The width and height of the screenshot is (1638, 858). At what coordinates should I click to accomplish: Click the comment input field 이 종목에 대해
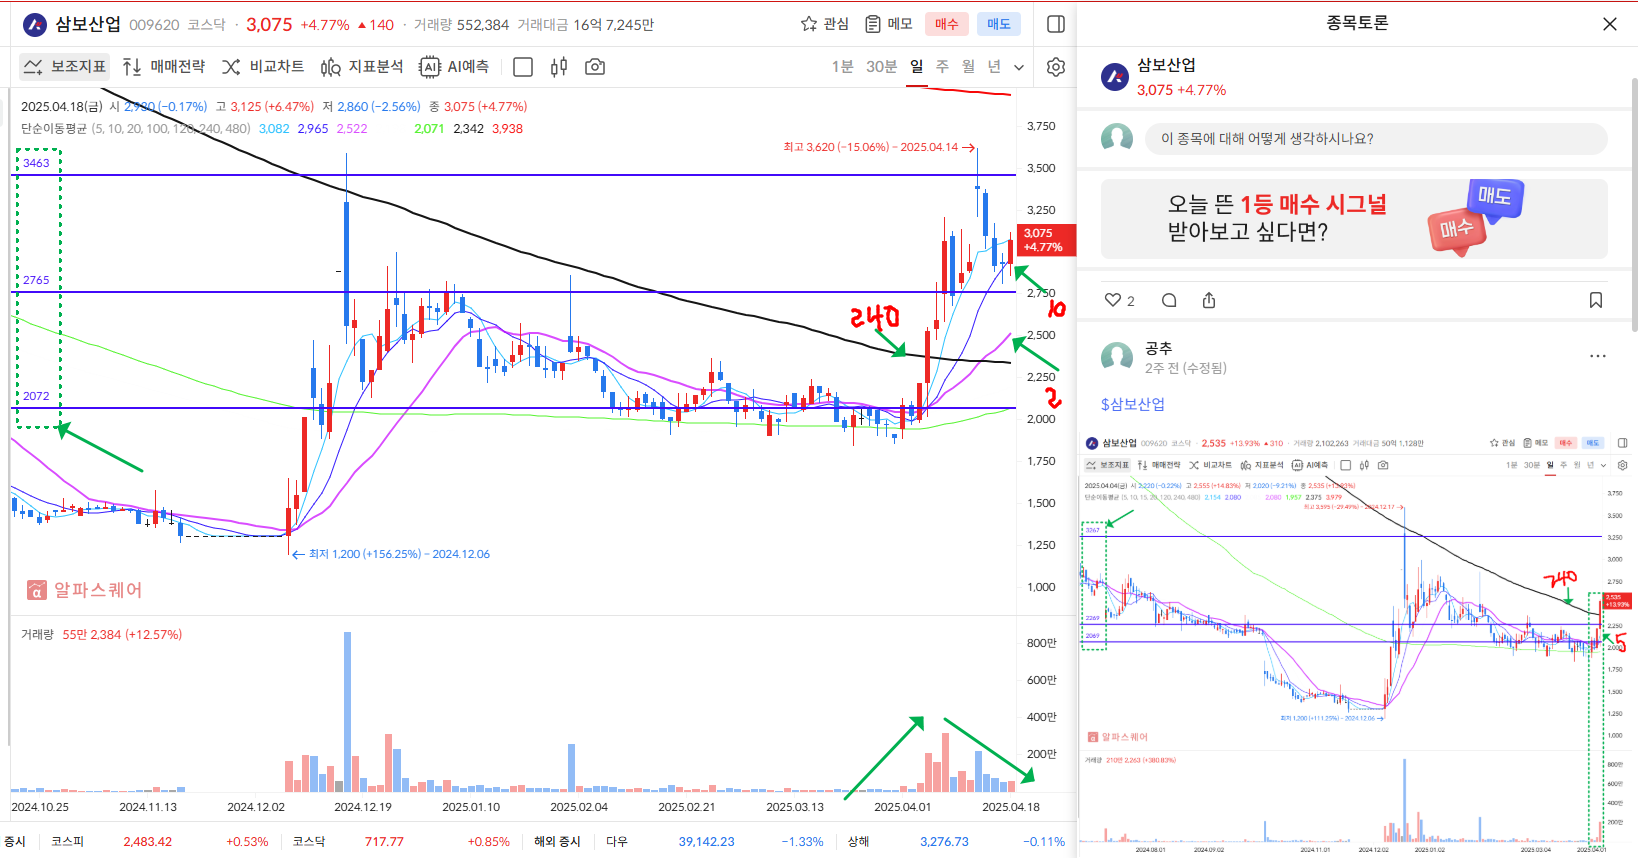click(1376, 139)
